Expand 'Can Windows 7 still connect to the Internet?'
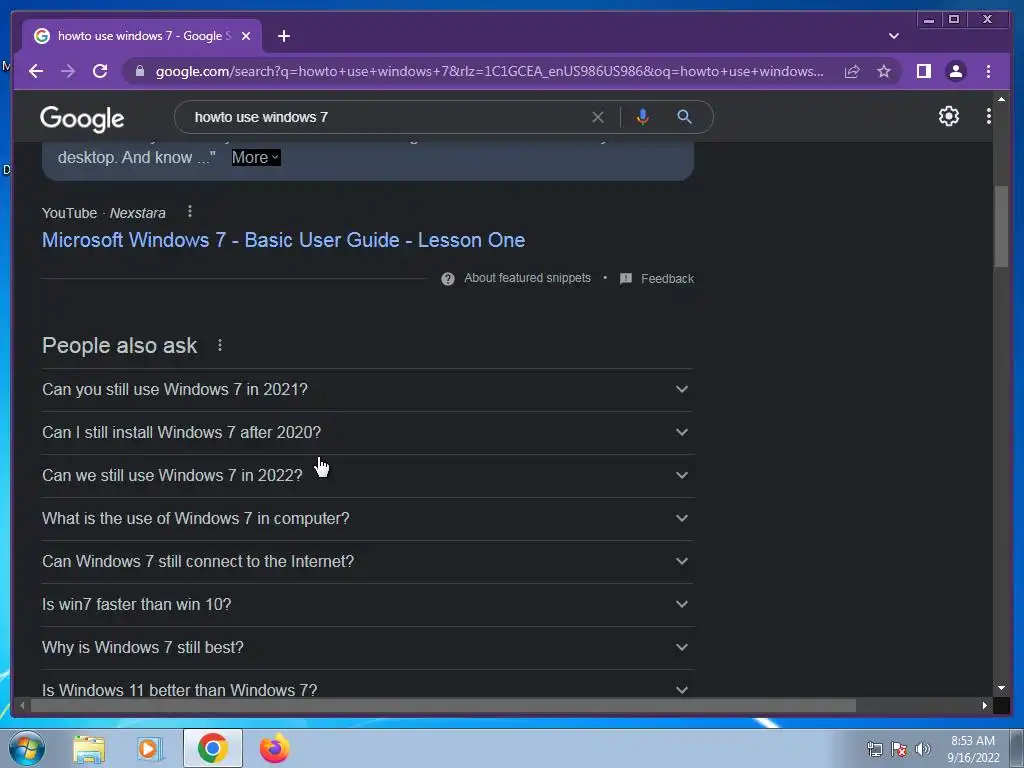The width and height of the screenshot is (1024, 768). coord(367,562)
